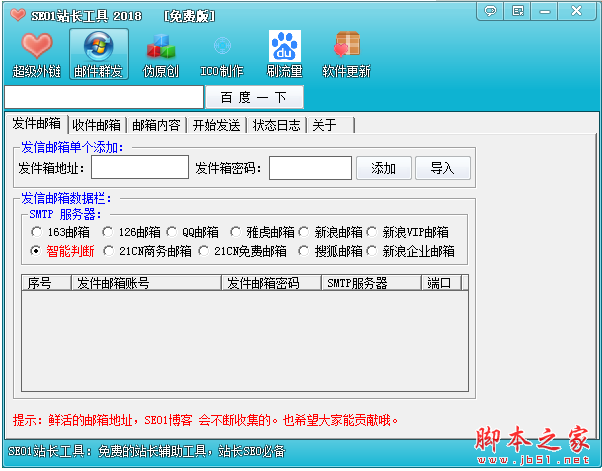Select the 搜狐邮箱 SMTP option
The height and width of the screenshot is (471, 602).
(331, 251)
